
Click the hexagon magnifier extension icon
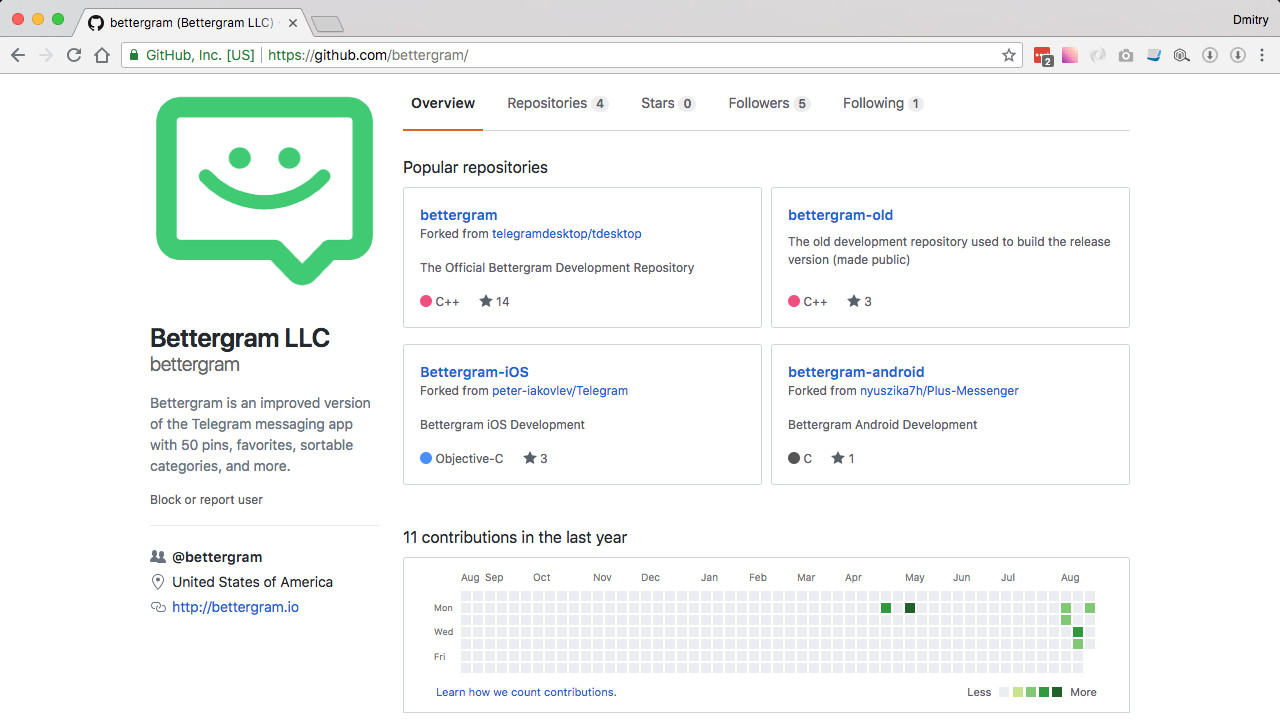(x=1181, y=55)
